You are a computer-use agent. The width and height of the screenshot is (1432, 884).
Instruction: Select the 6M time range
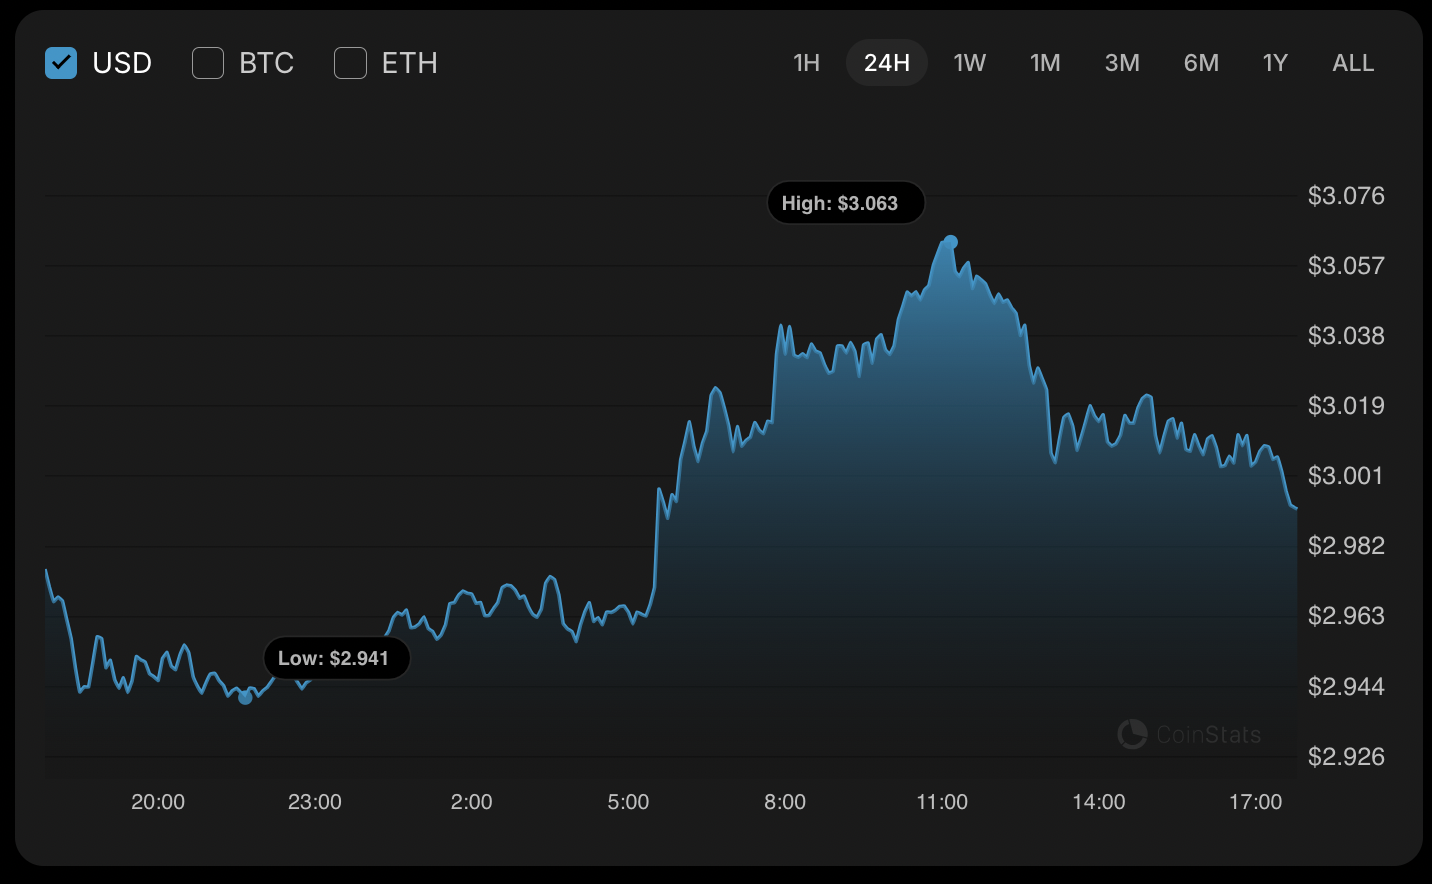[x=1201, y=63]
